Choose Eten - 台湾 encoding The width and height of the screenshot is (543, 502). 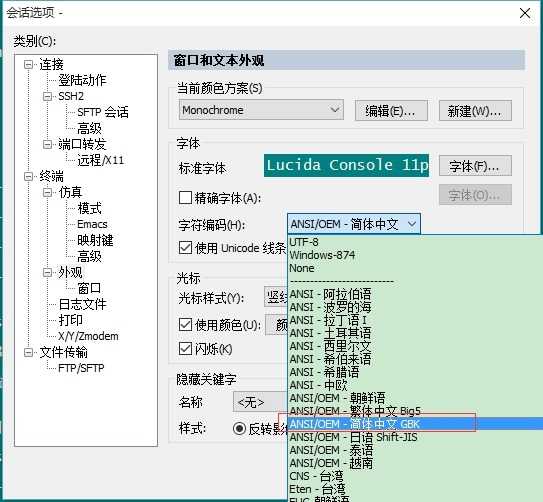pos(415,490)
